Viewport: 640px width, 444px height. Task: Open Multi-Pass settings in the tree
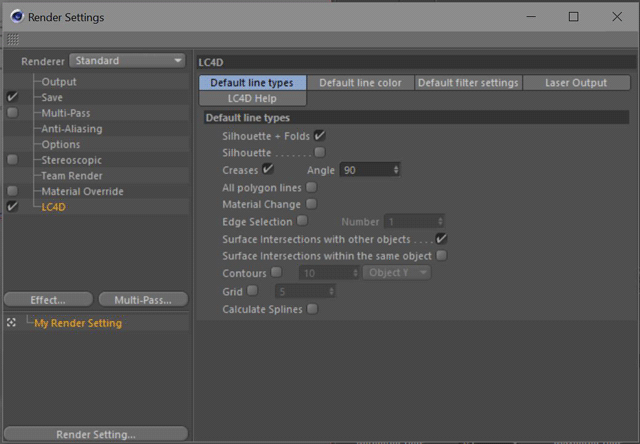66,113
